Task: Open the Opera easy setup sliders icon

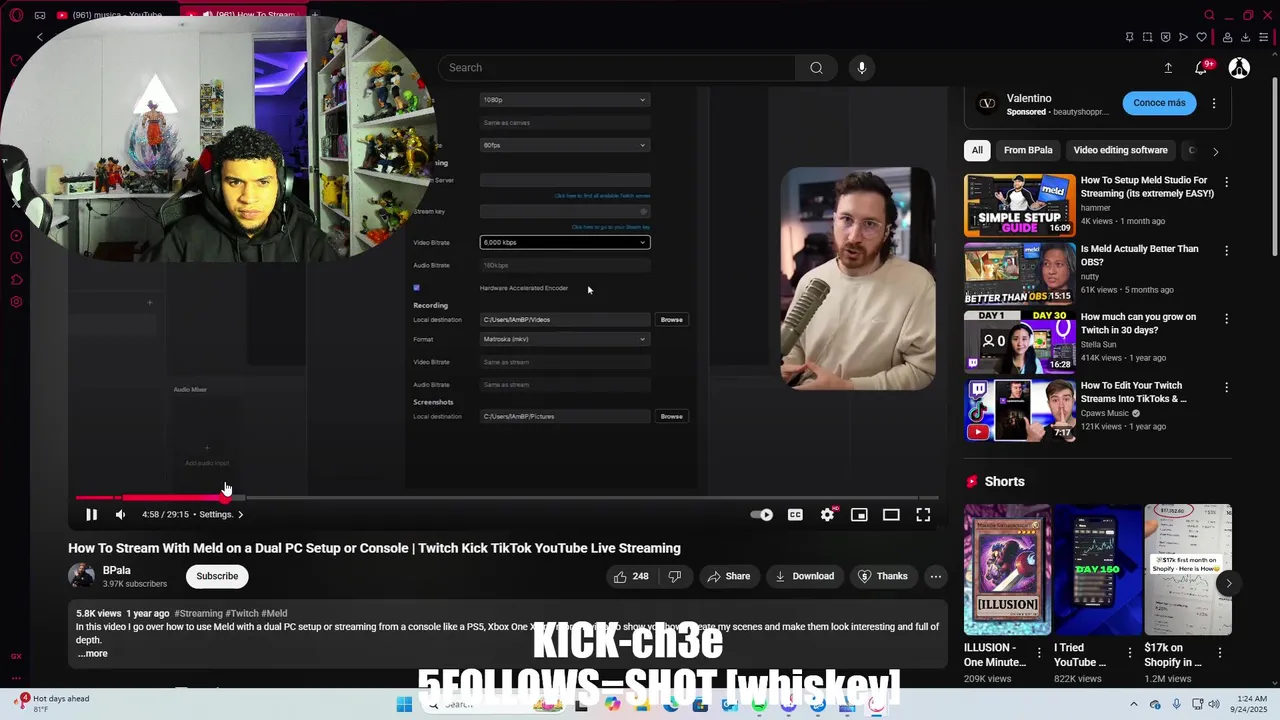Action: [1264, 37]
